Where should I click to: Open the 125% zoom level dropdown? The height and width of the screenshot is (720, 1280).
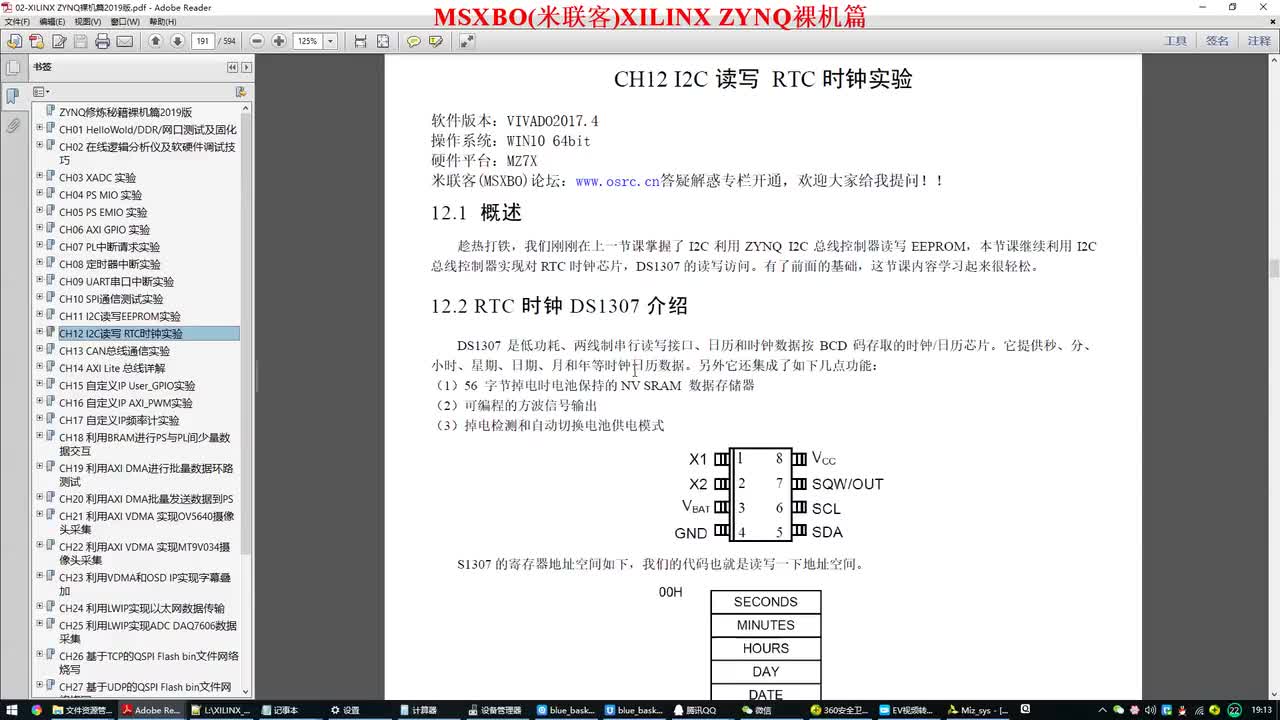[x=331, y=41]
